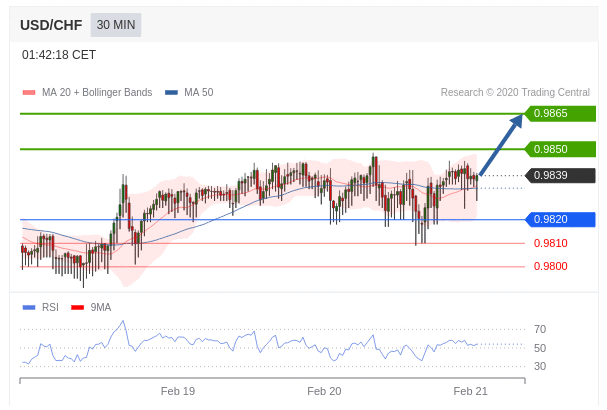Click the blue MA 50 legend swatch
This screenshot has height=410, width=607.
click(171, 93)
